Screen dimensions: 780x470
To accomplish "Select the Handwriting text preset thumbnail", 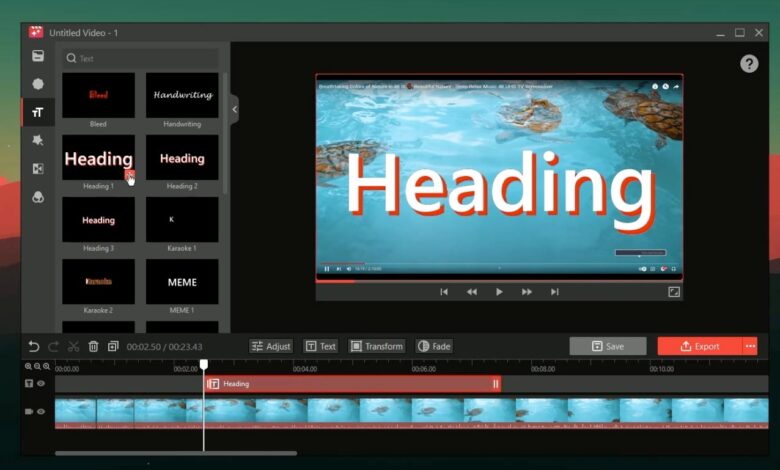I will pos(182,95).
